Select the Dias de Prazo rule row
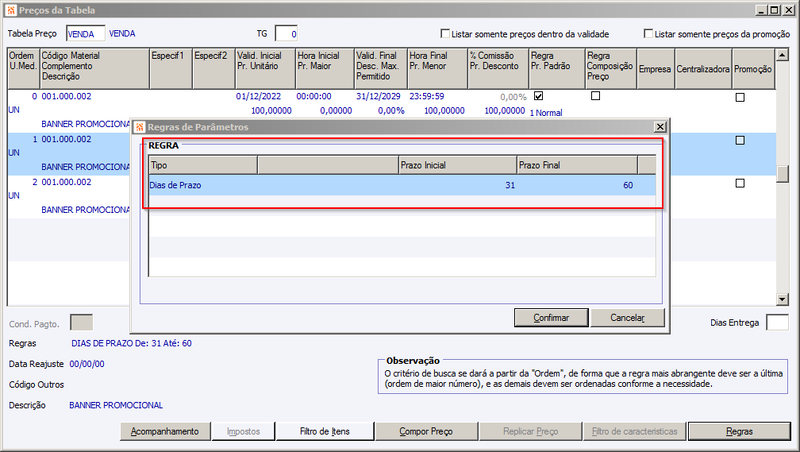Image resolution: width=800 pixels, height=452 pixels. (x=402, y=185)
